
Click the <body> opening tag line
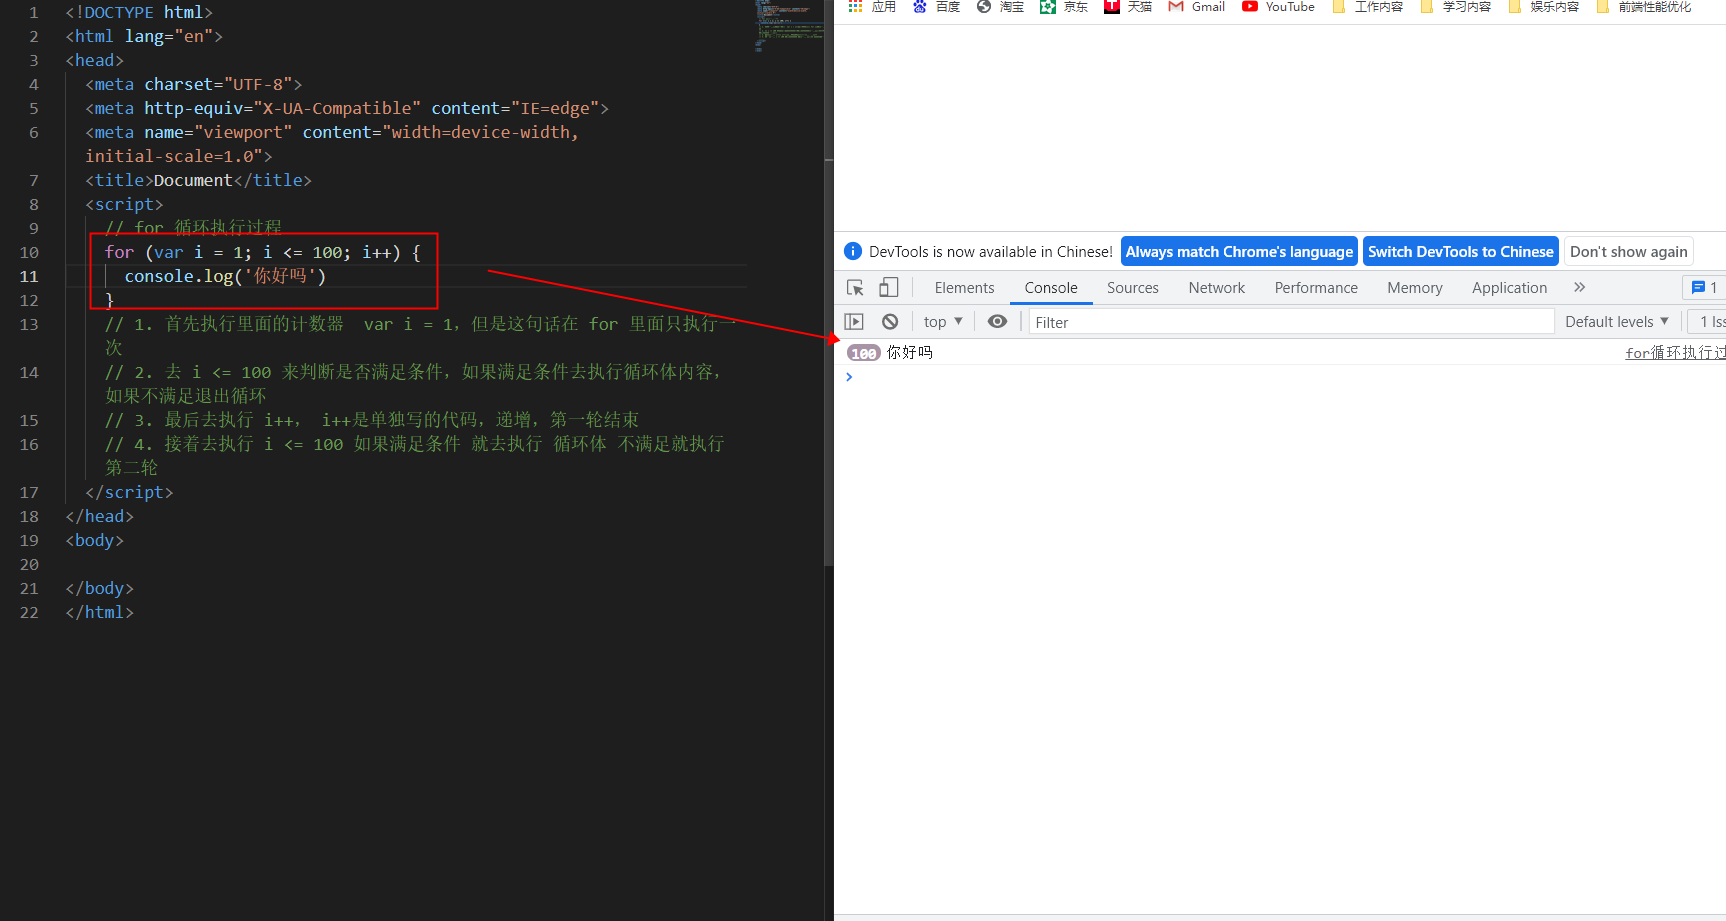pyautogui.click(x=95, y=540)
